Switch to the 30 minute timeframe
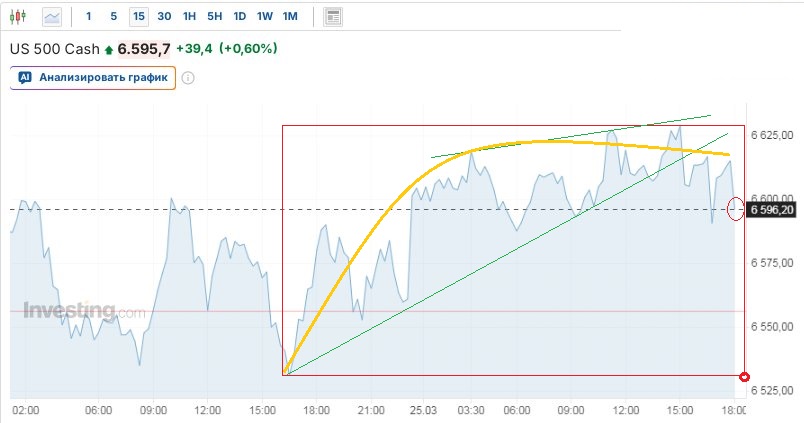 pyautogui.click(x=164, y=16)
